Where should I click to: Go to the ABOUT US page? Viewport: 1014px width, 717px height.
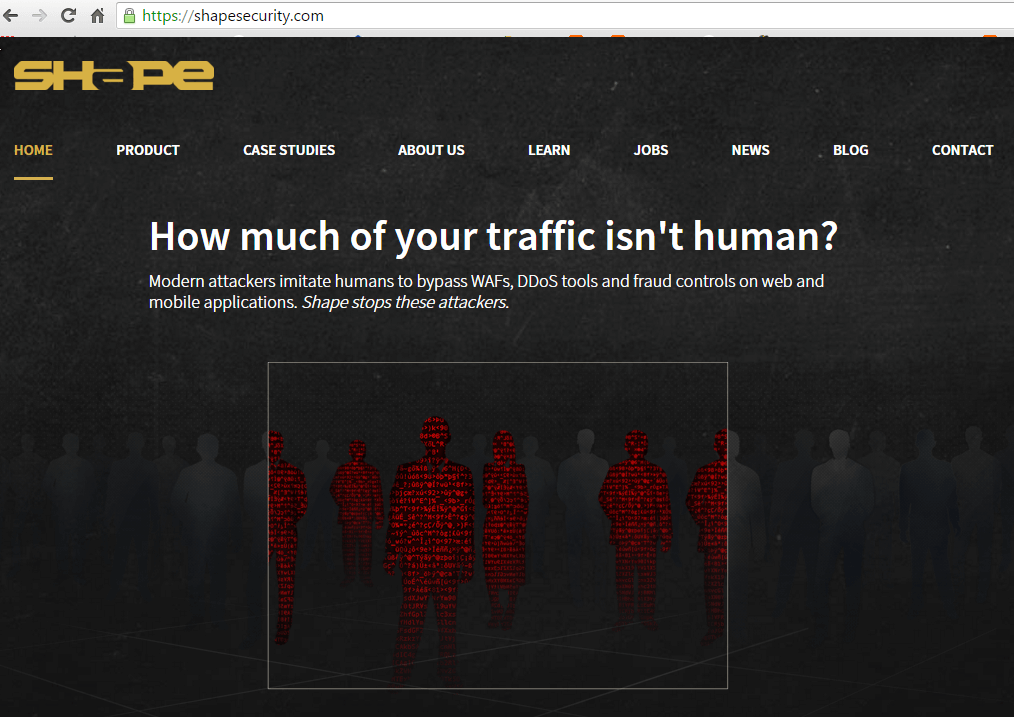431,150
